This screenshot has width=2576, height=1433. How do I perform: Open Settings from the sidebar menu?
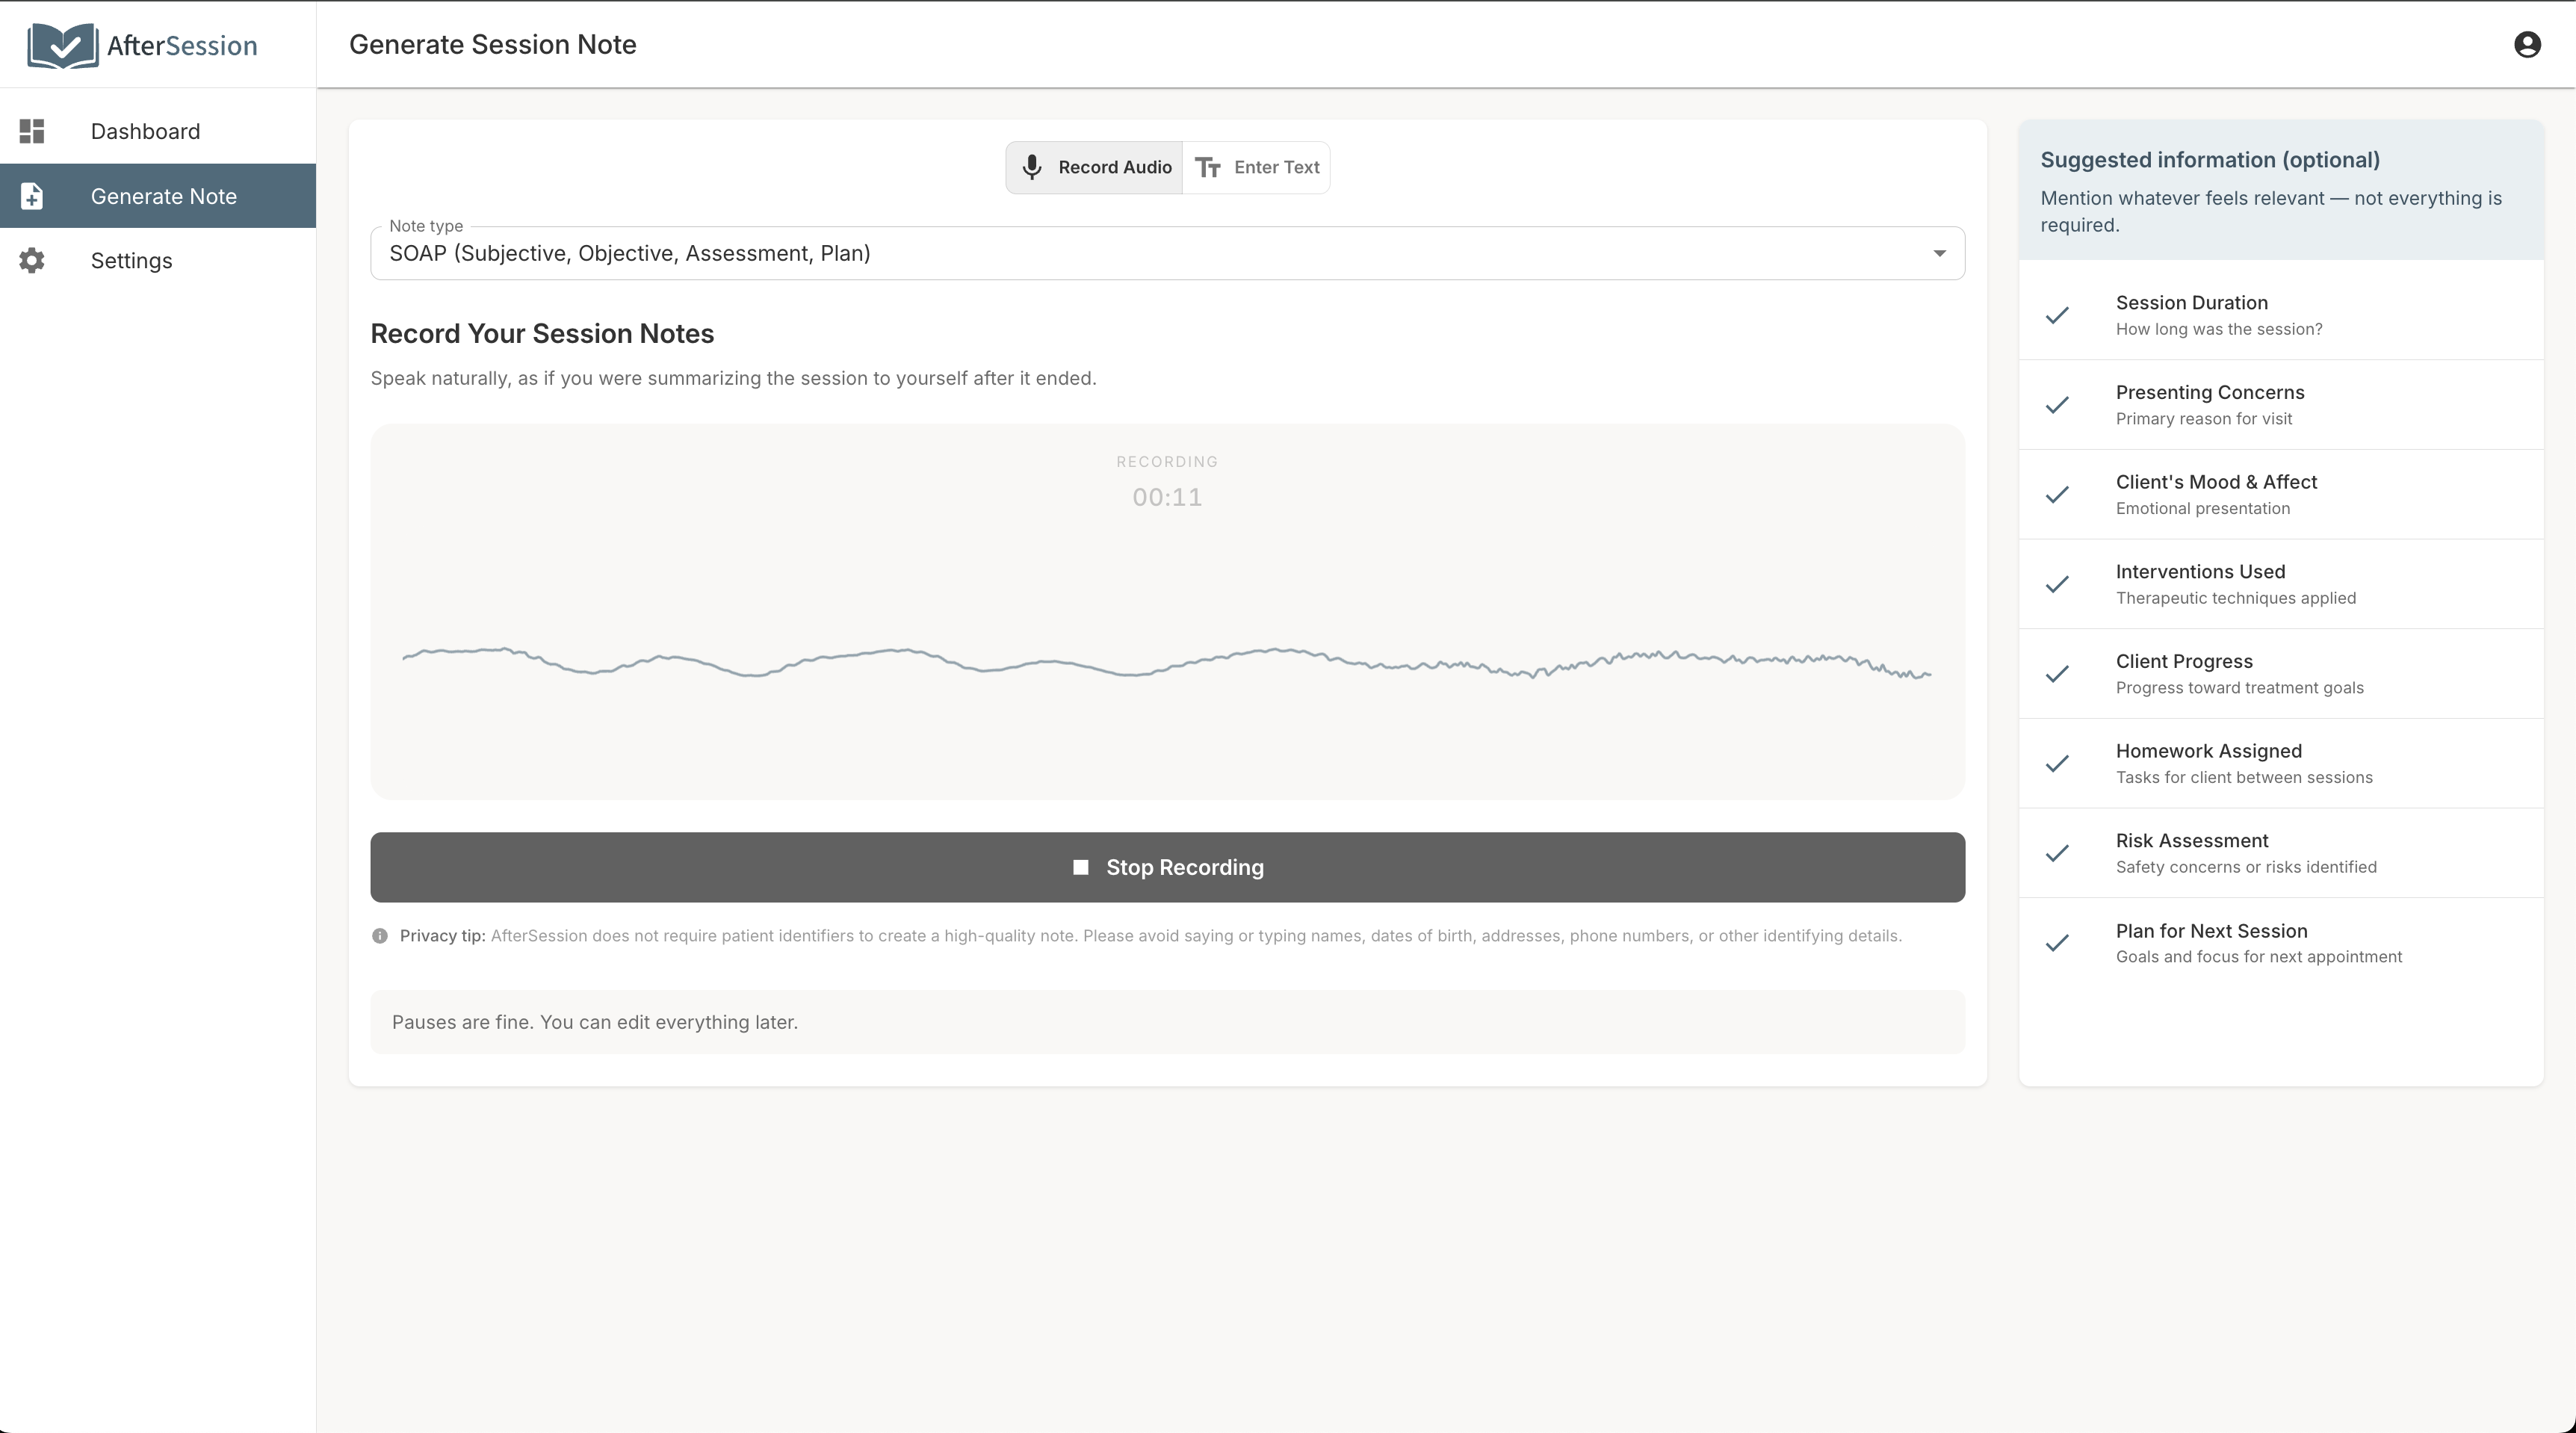tap(131, 260)
